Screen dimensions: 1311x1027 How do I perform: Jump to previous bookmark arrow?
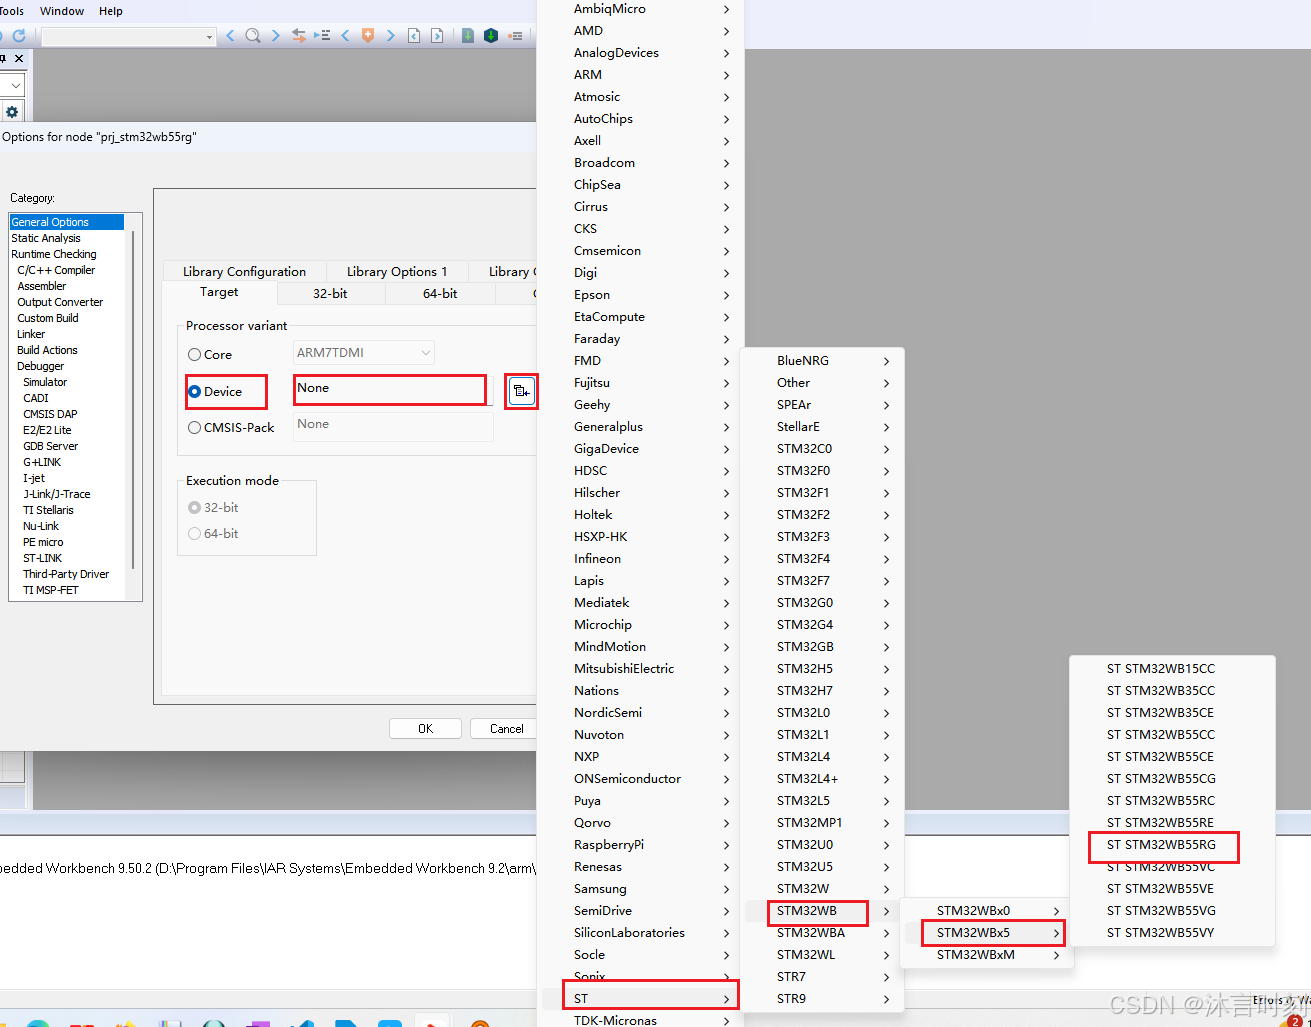click(x=346, y=35)
